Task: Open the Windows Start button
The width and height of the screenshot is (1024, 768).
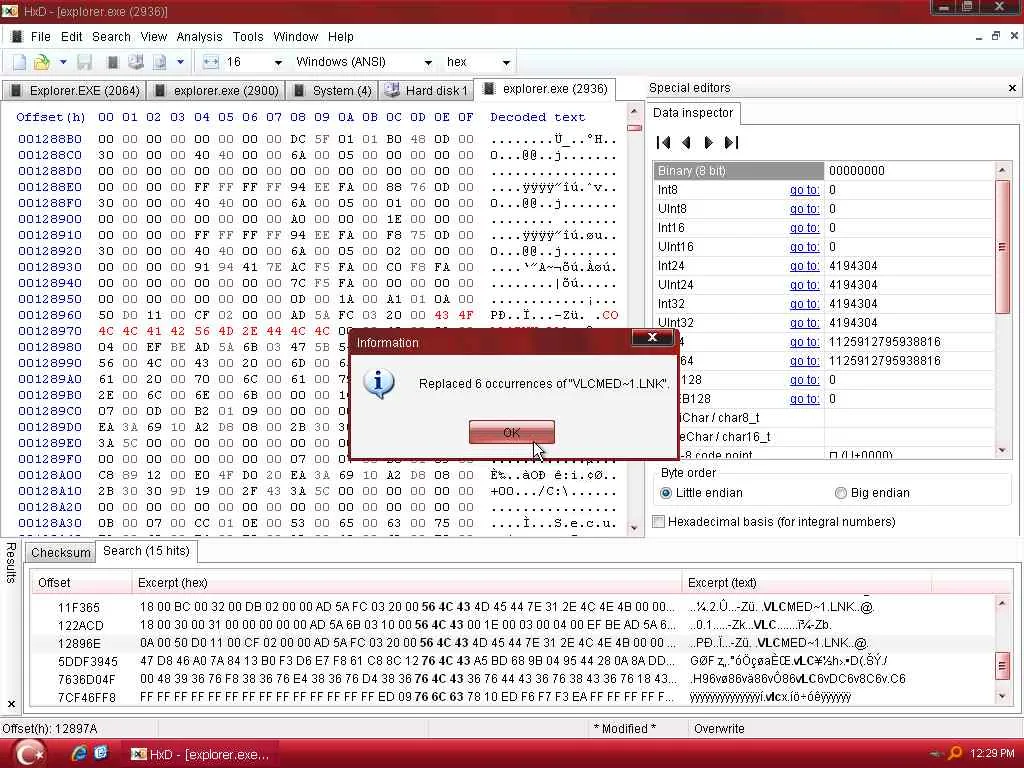Action: (29, 754)
